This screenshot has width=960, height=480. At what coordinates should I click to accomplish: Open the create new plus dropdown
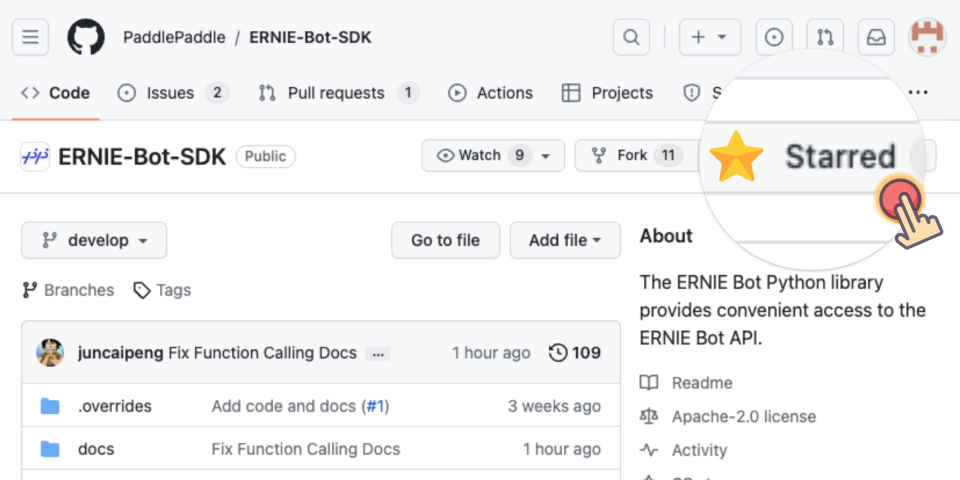(710, 37)
